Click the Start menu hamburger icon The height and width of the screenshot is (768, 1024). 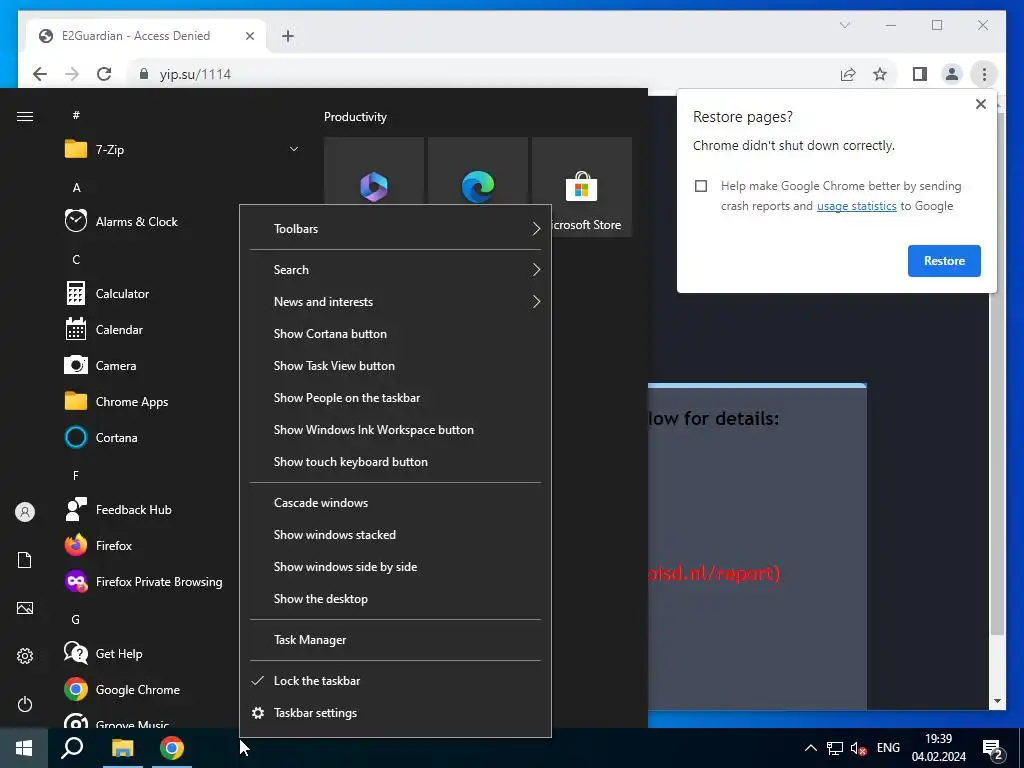(x=25, y=116)
